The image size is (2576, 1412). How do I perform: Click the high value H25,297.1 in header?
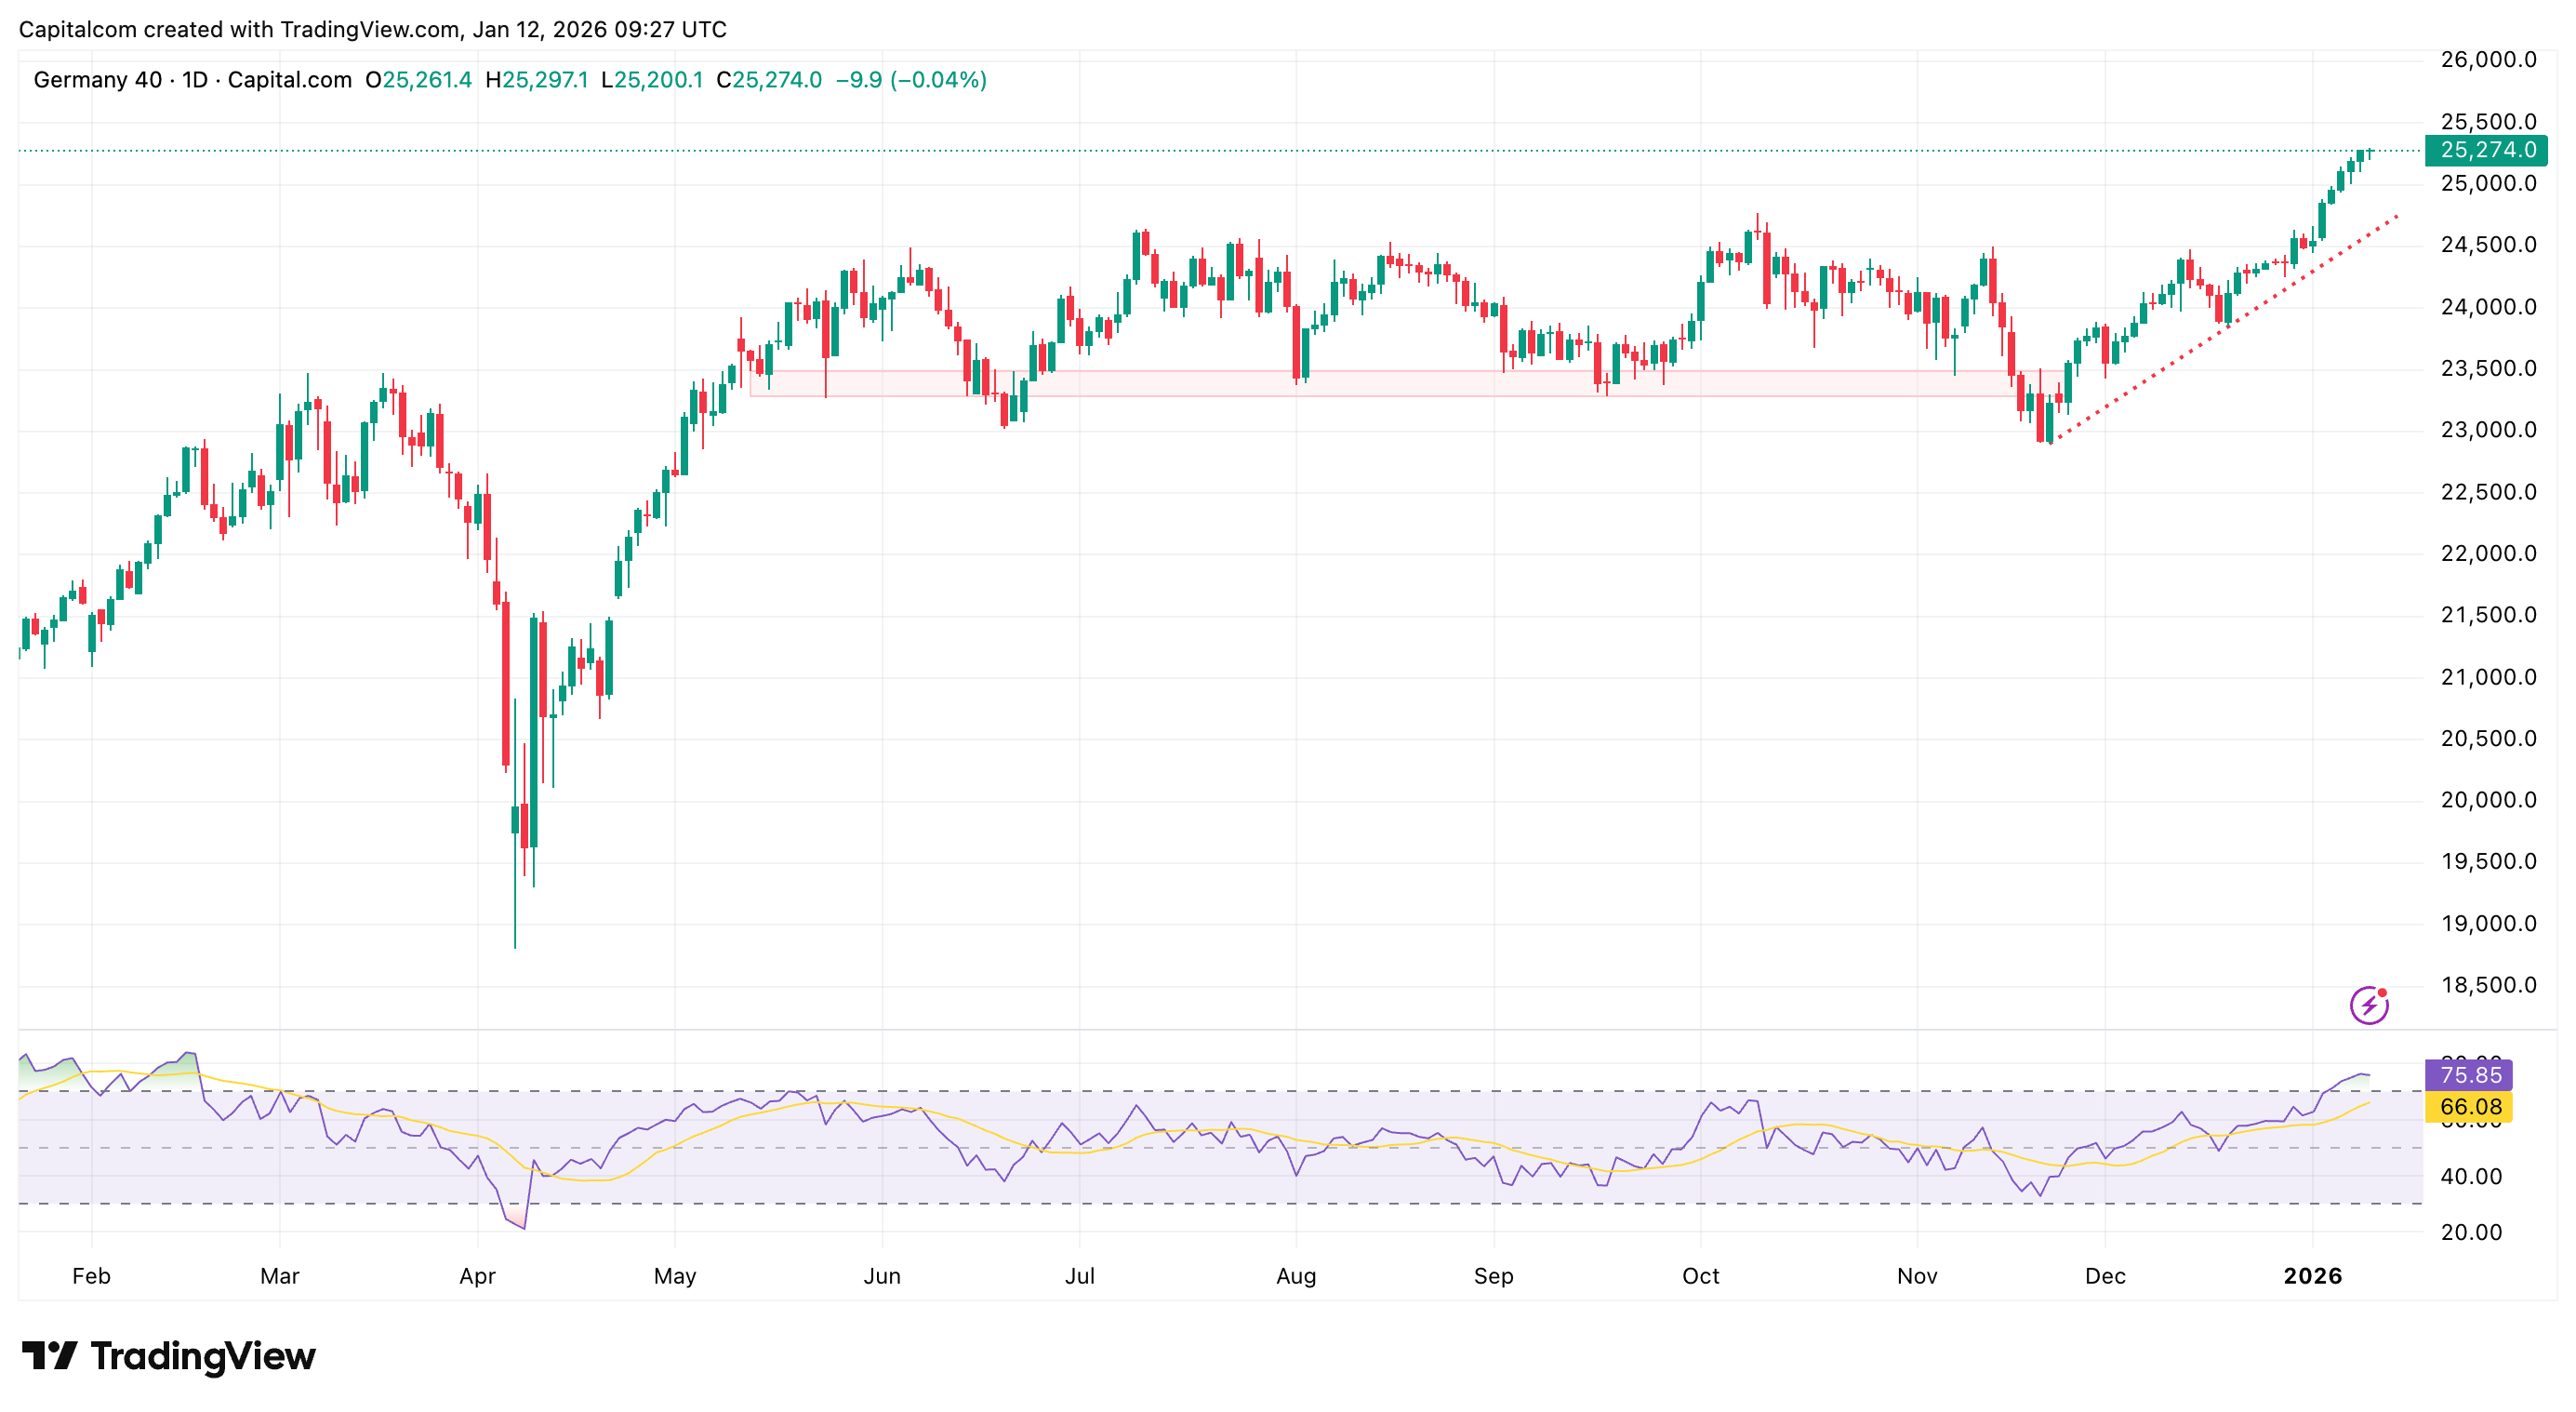536,80
